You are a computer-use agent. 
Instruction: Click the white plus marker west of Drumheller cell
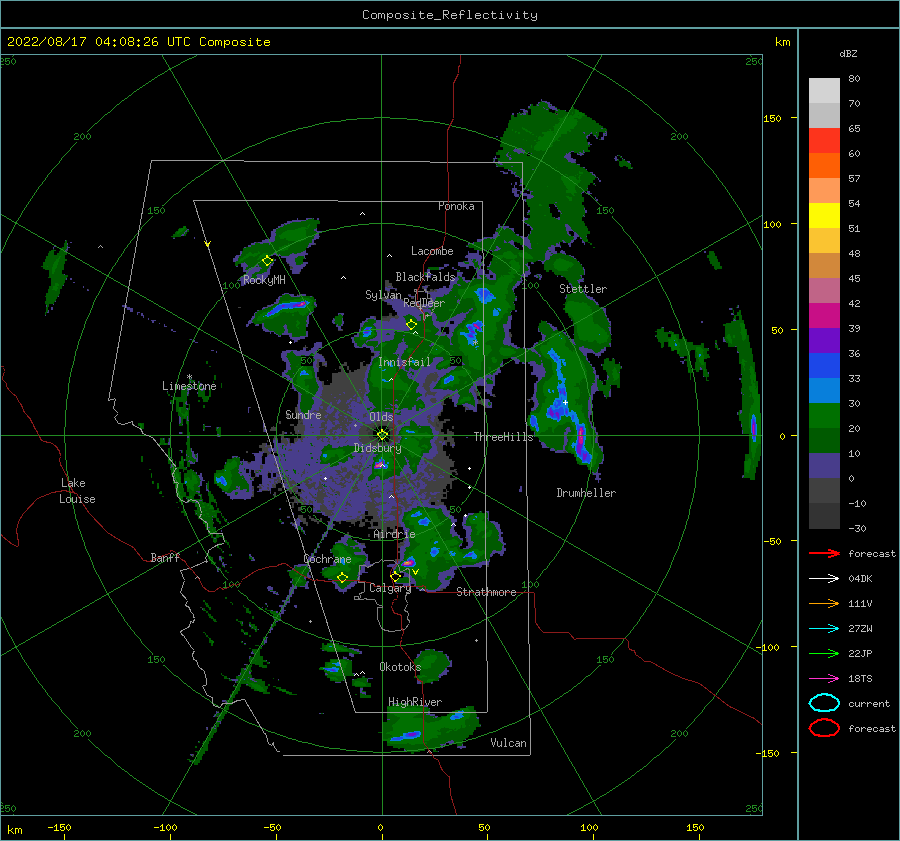565,402
